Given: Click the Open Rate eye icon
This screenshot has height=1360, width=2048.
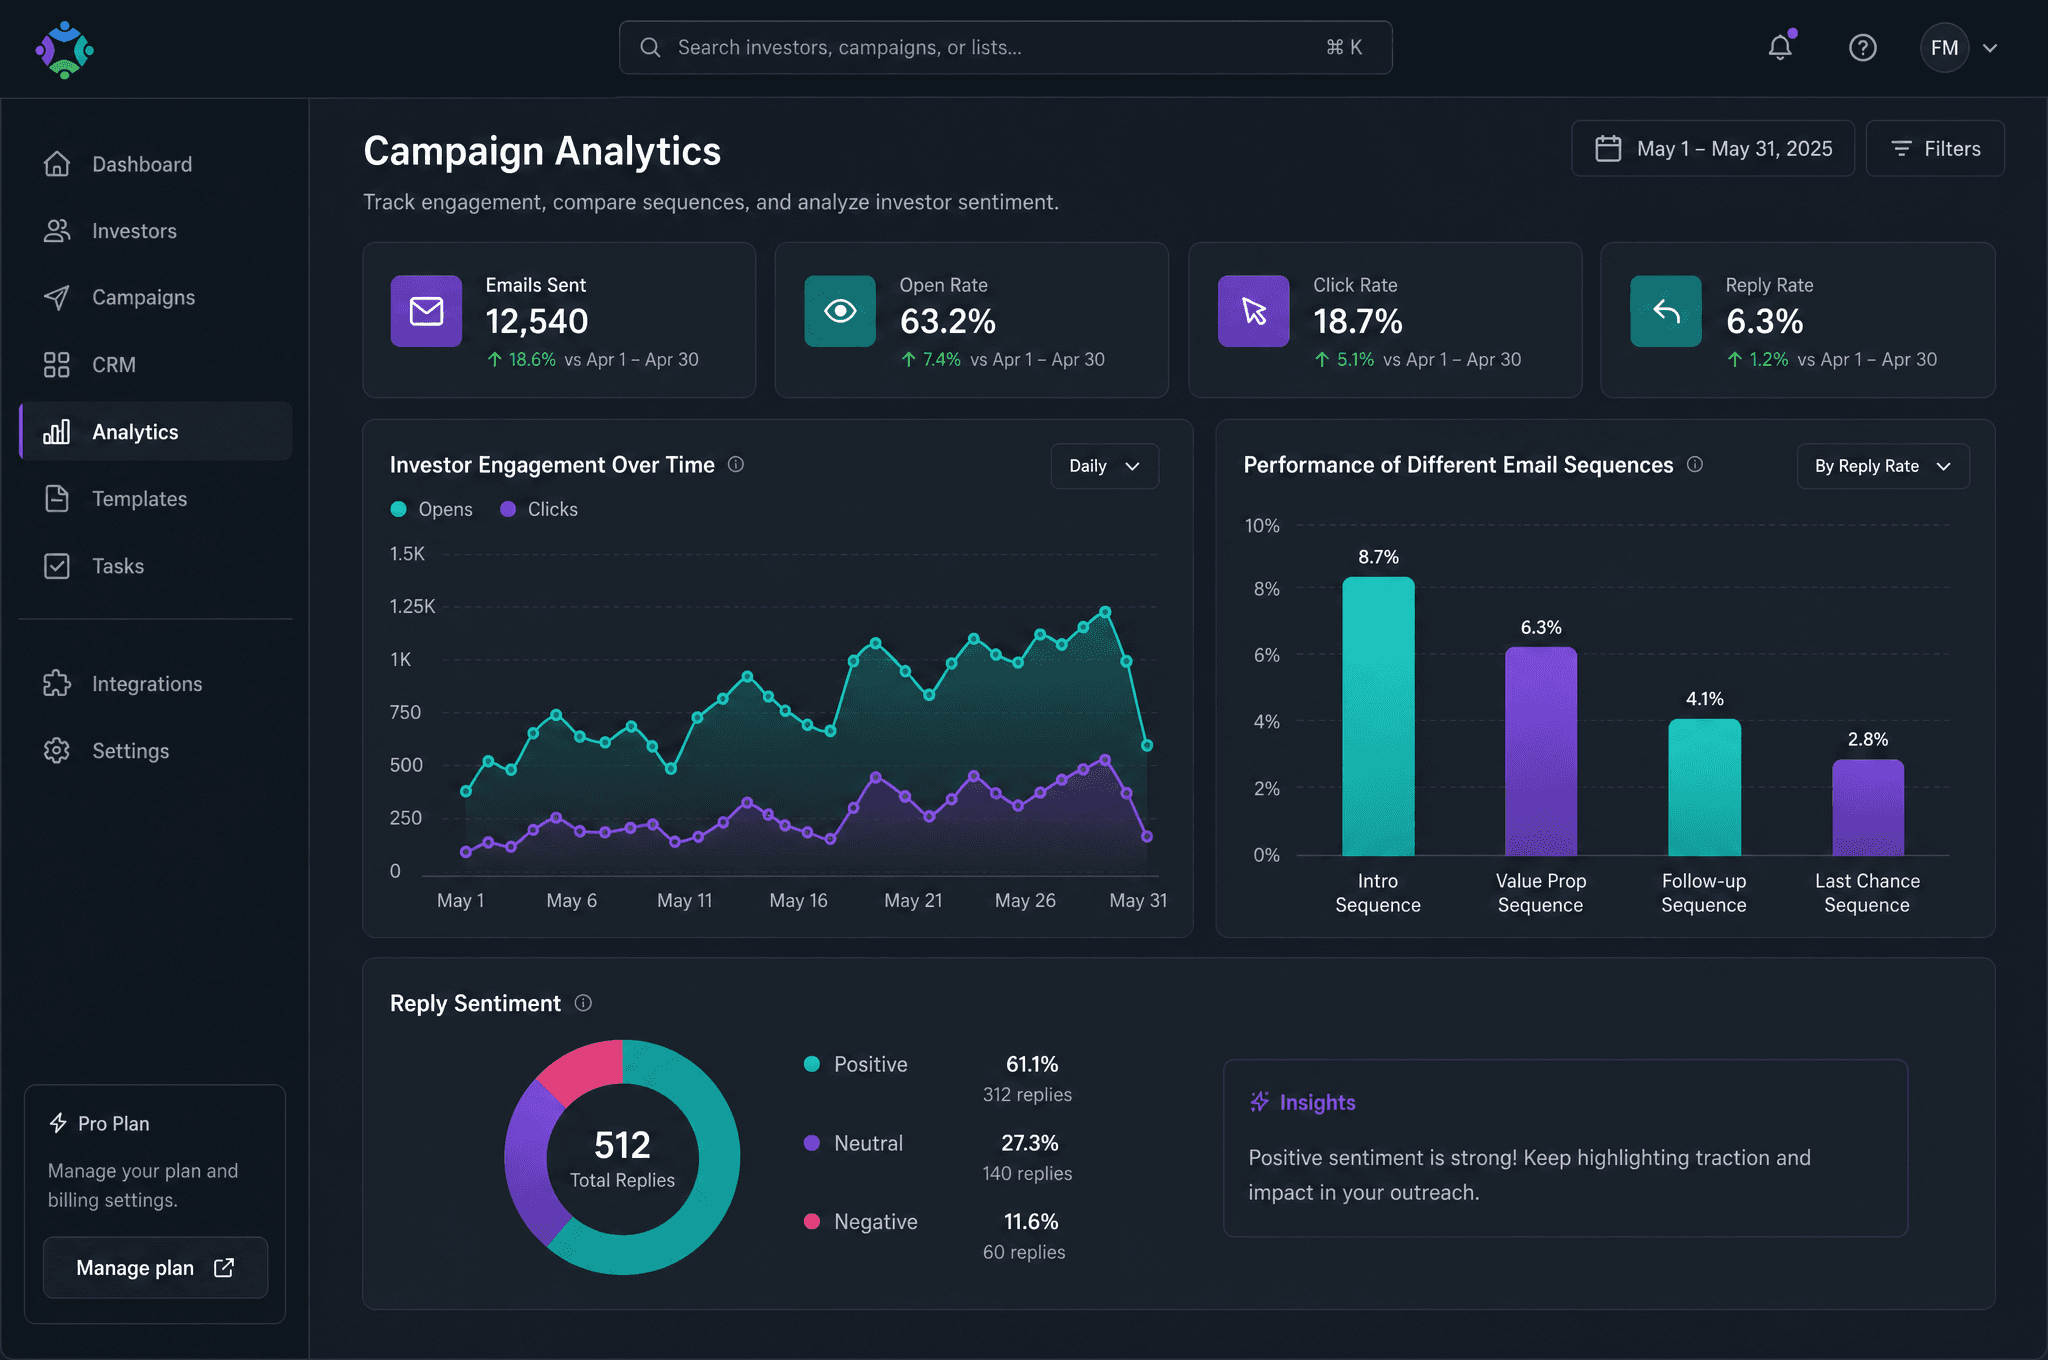Looking at the screenshot, I should 840,311.
